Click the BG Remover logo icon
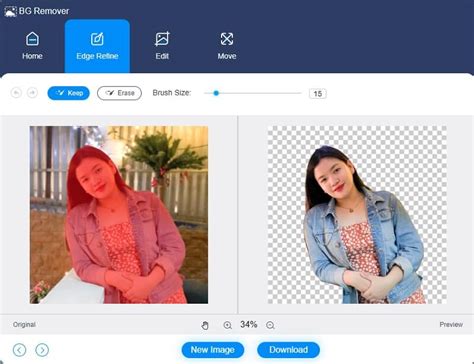The image size is (474, 364). [x=10, y=11]
